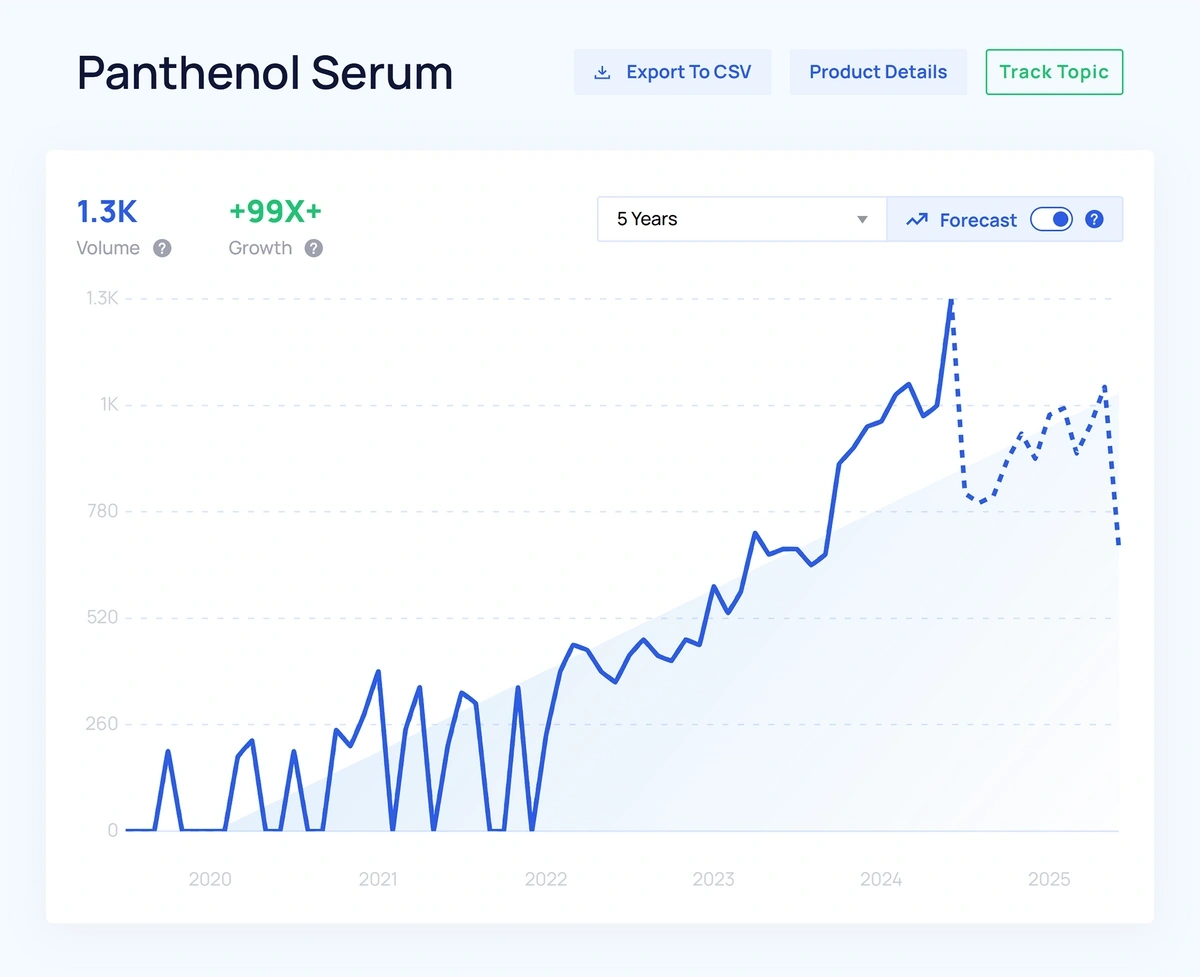Image resolution: width=1200 pixels, height=977 pixels.
Task: Click the 2023 x-axis label
Action: tap(713, 879)
